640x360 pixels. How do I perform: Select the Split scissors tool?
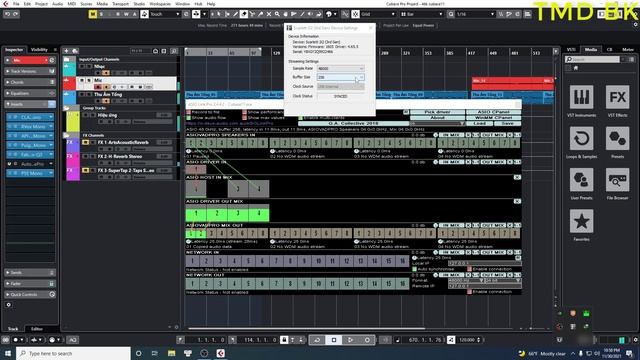(x=252, y=14)
